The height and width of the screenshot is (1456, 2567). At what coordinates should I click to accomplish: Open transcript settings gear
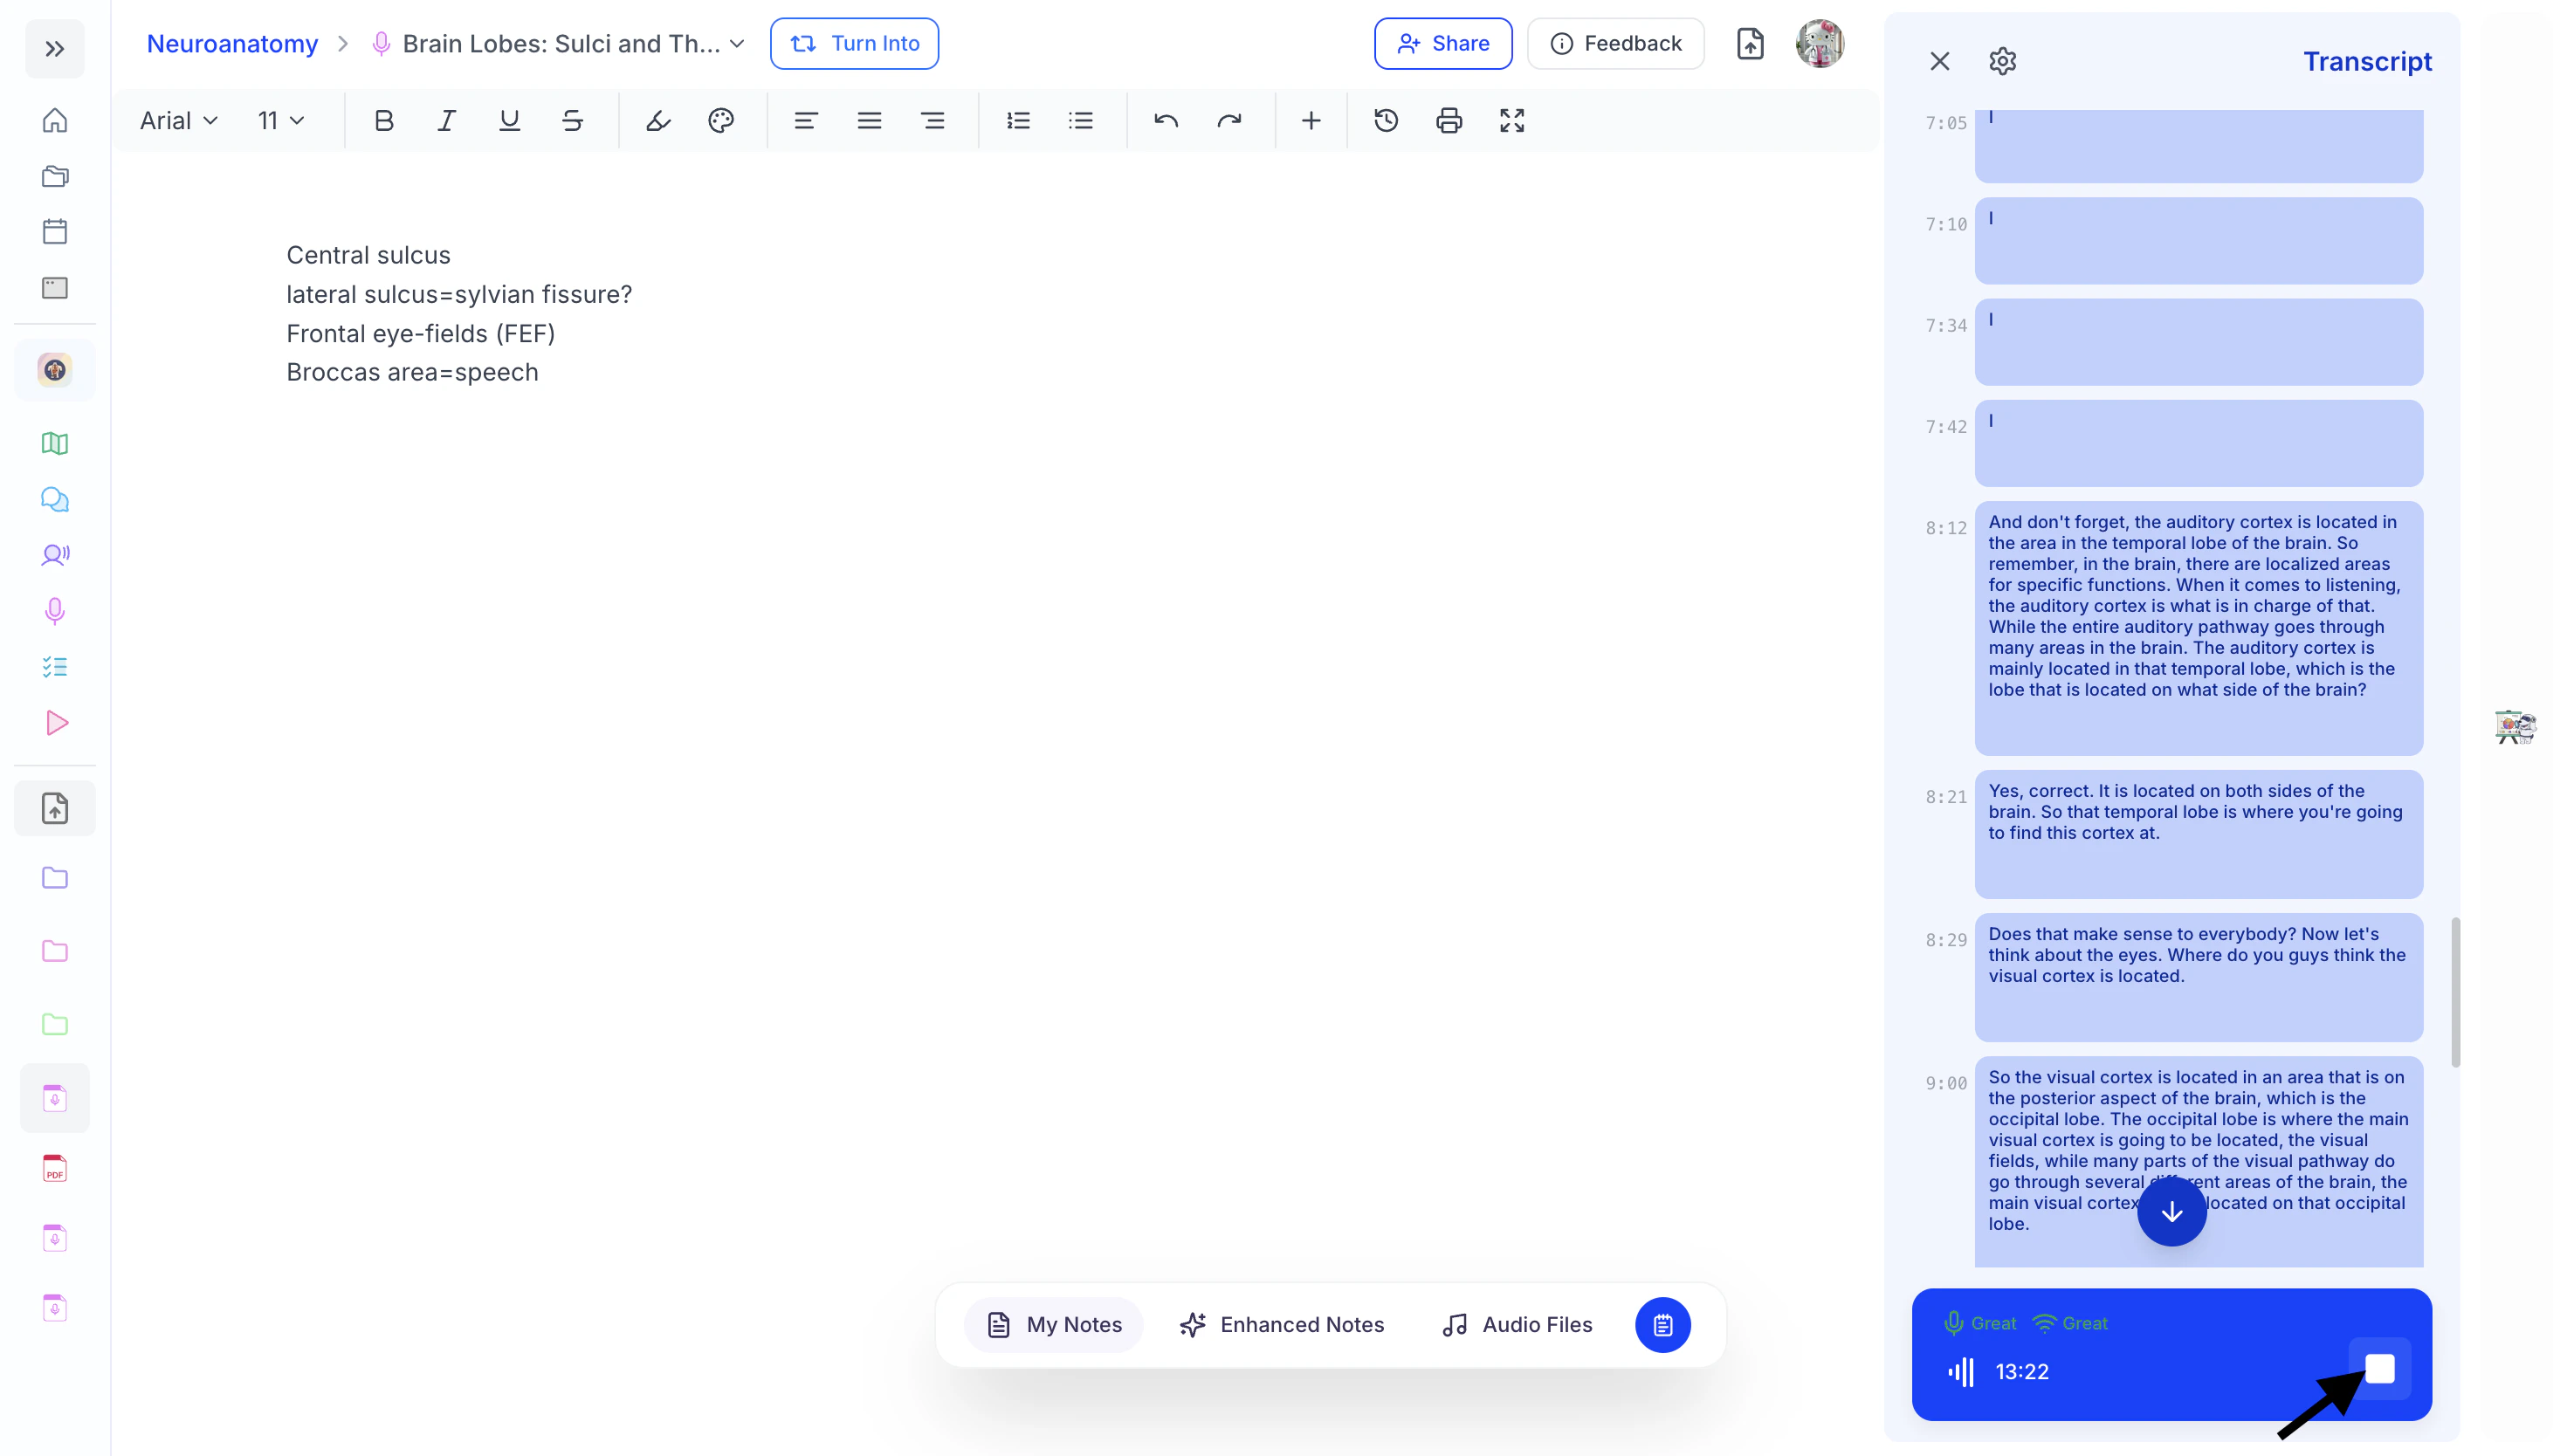coord(2002,62)
